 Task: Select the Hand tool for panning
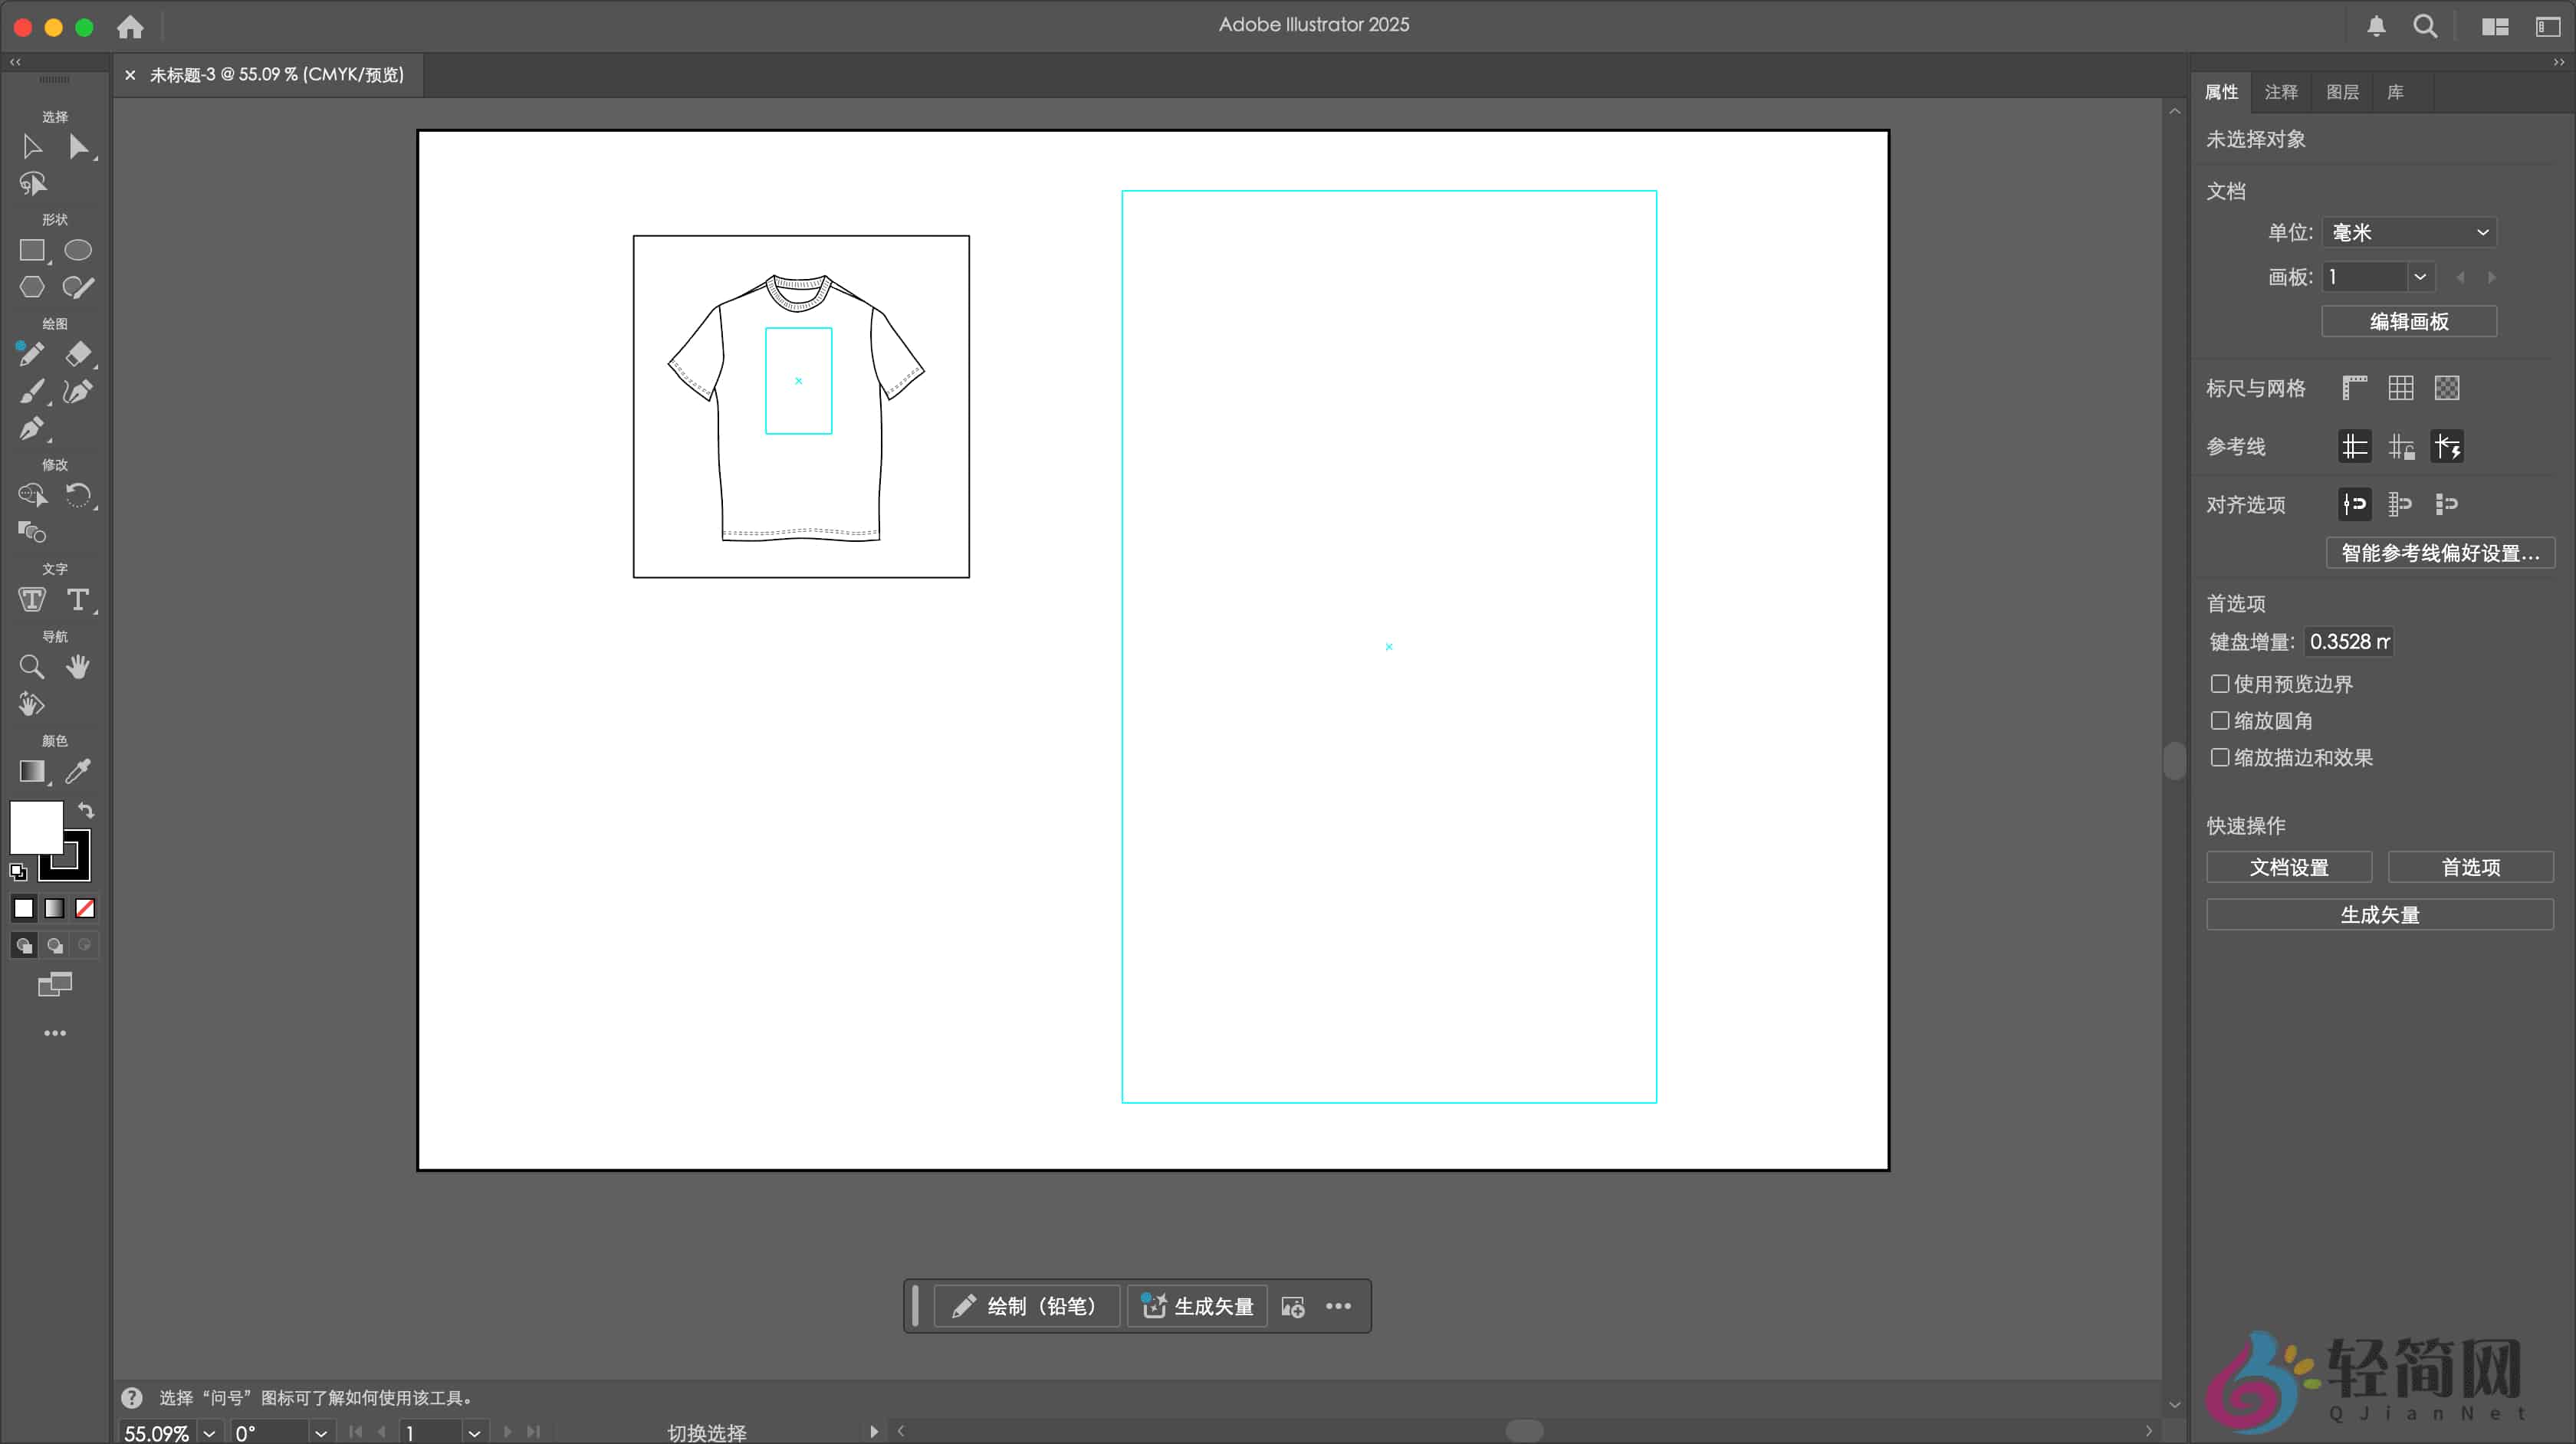pyautogui.click(x=79, y=666)
